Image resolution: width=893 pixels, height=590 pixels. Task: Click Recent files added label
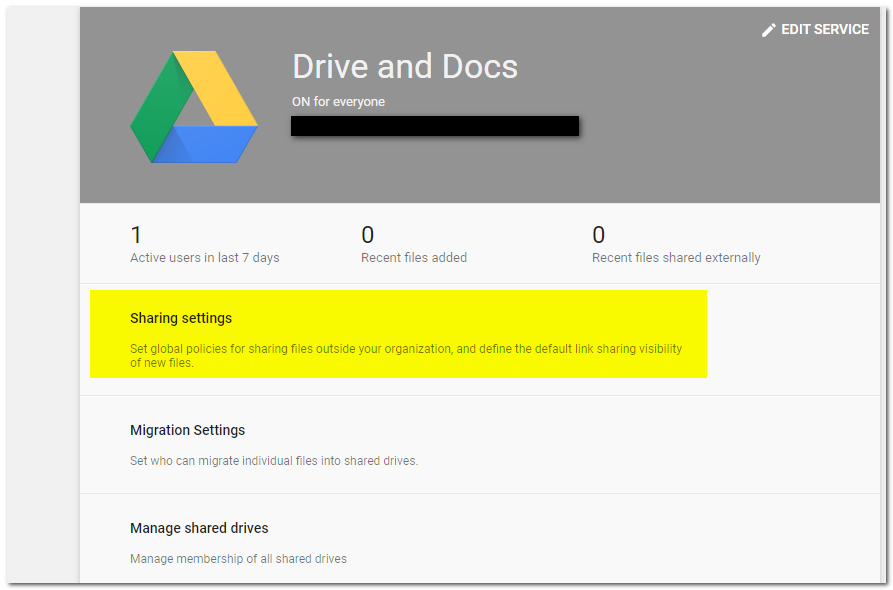(414, 258)
